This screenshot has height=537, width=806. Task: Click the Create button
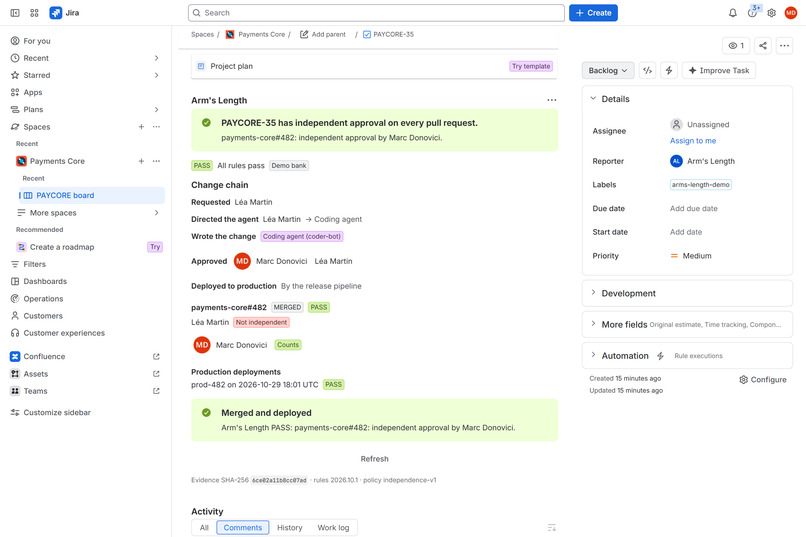point(593,13)
